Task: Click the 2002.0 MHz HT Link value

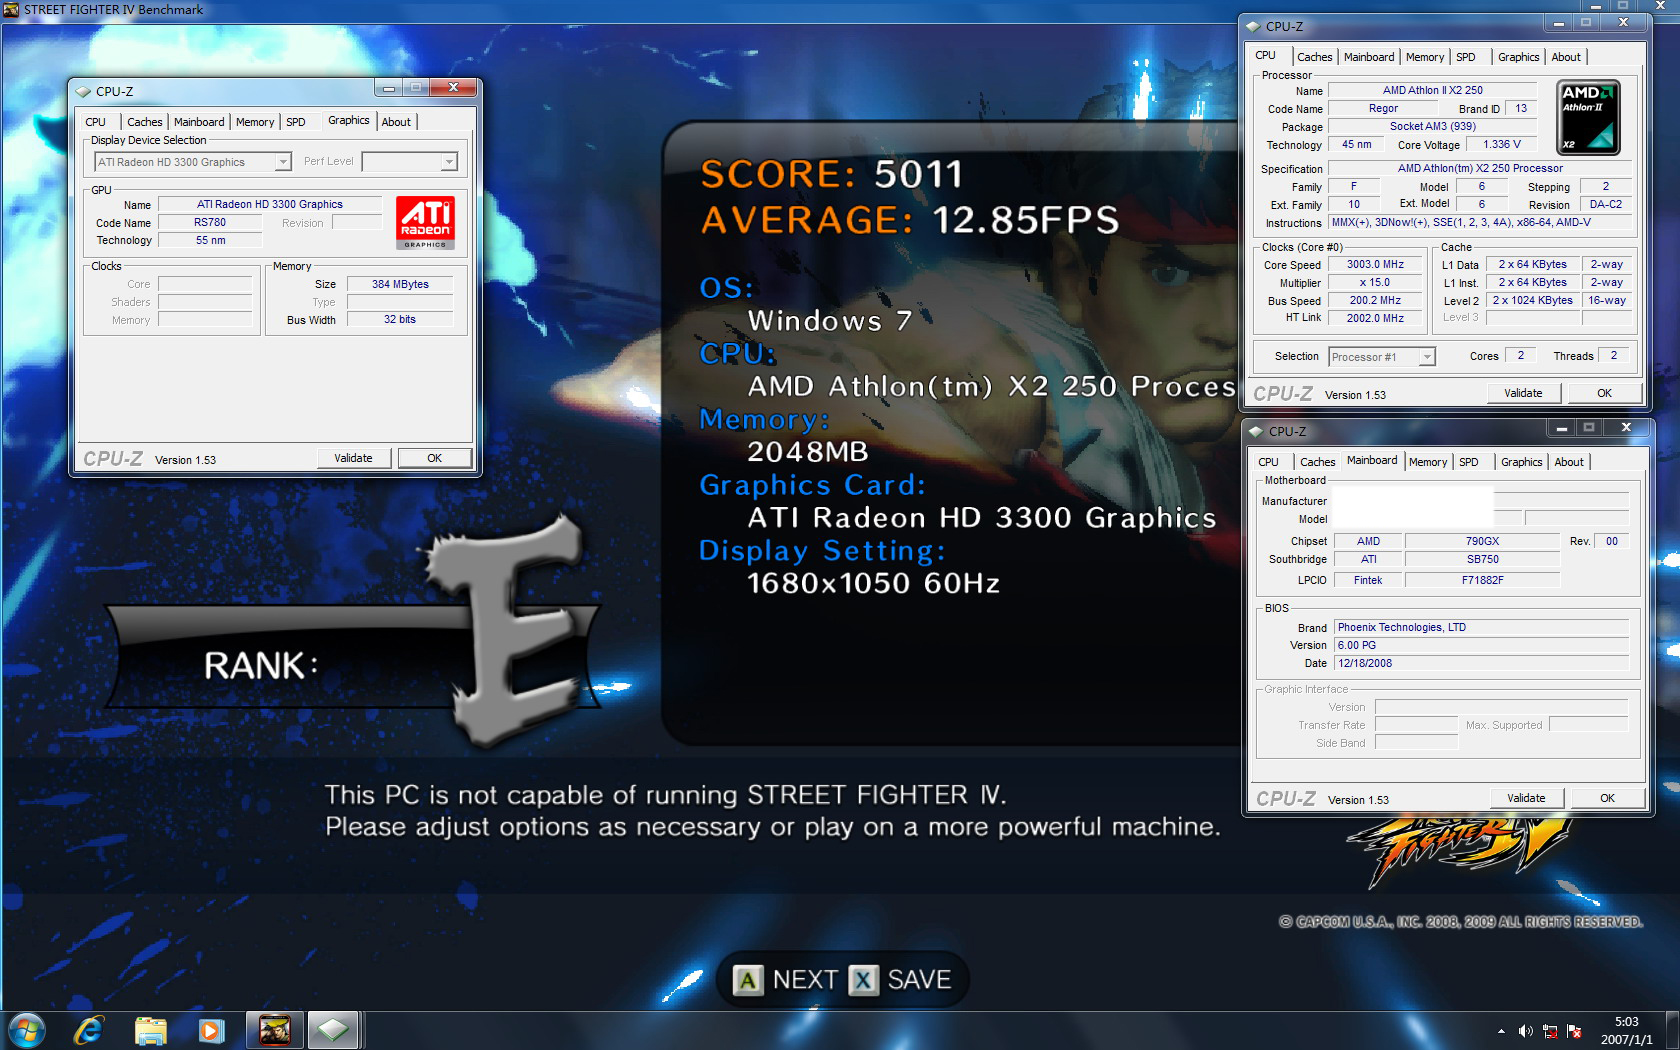Action: coord(1375,318)
